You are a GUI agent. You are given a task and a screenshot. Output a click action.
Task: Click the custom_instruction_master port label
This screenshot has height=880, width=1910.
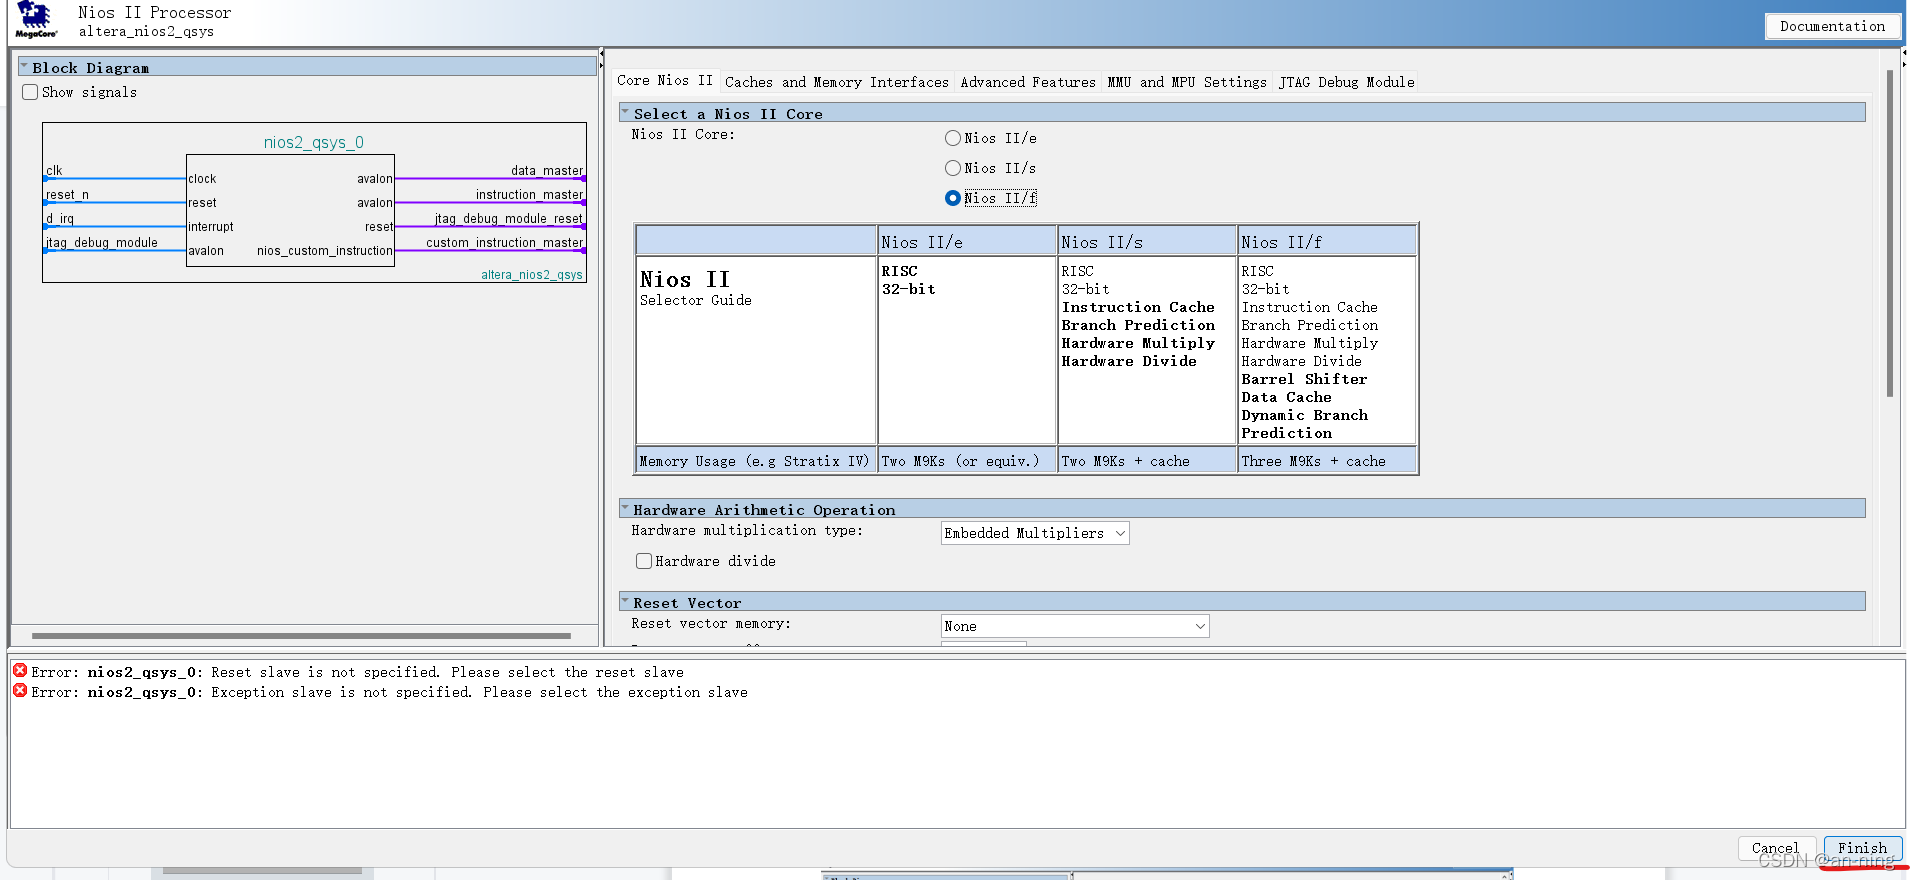coord(505,243)
